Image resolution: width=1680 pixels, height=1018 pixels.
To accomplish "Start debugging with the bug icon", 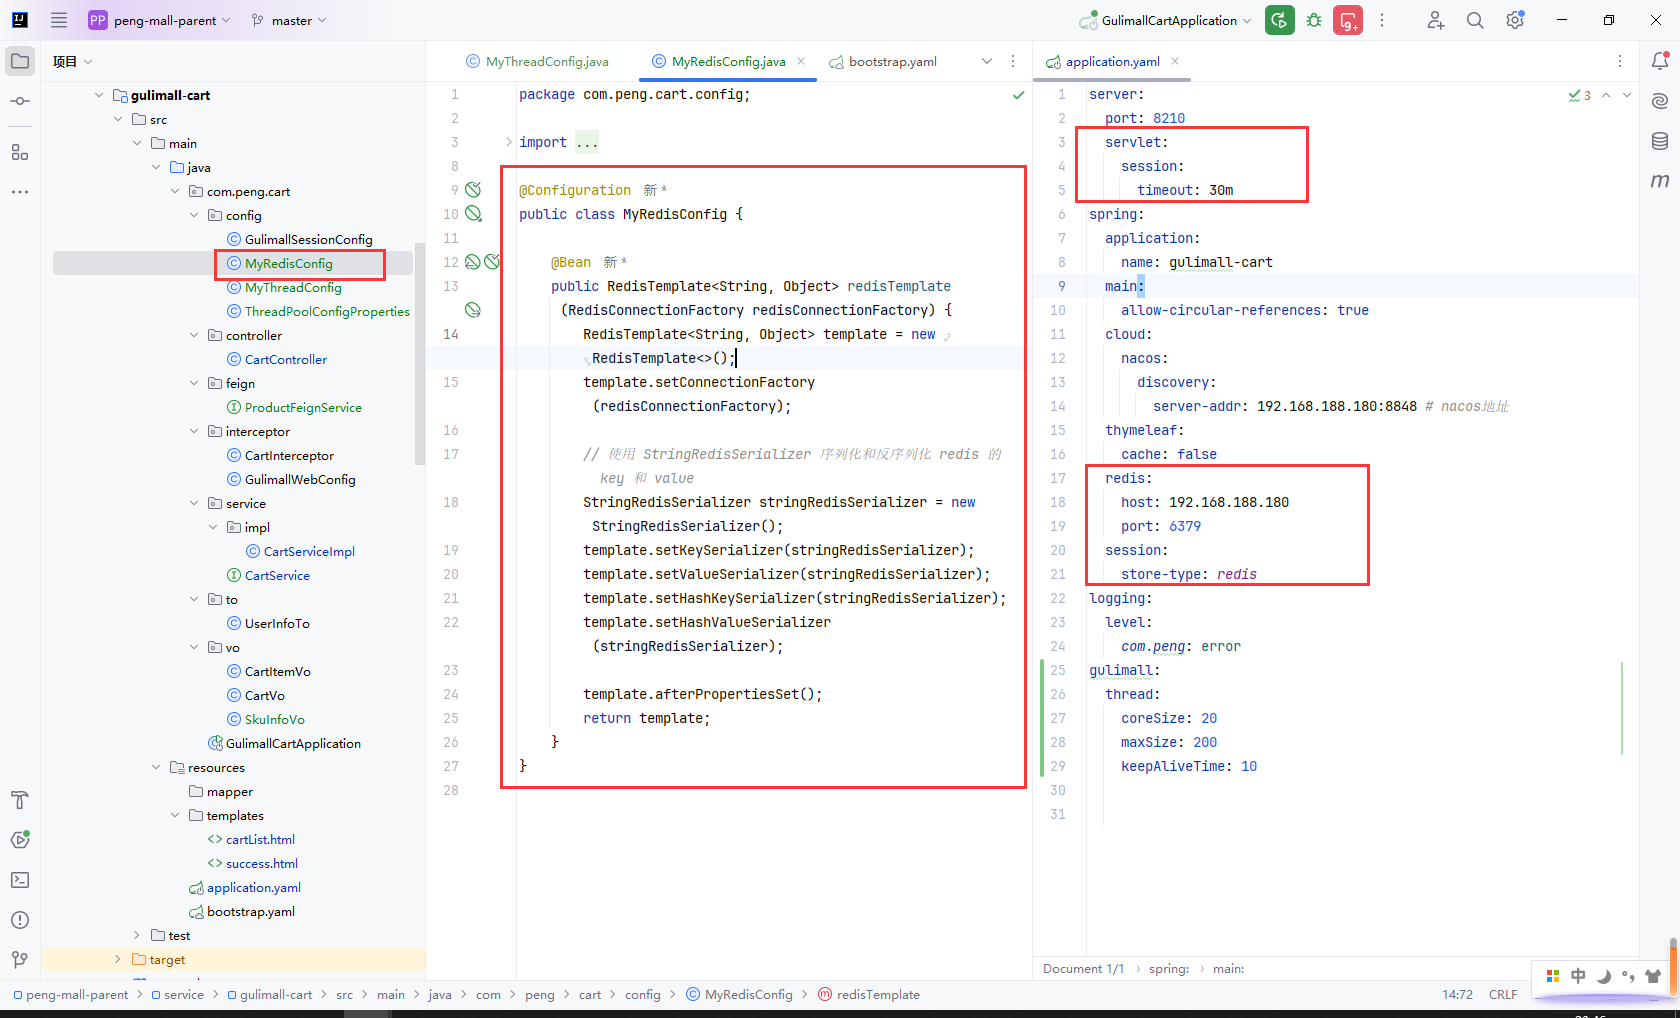I will 1314,20.
